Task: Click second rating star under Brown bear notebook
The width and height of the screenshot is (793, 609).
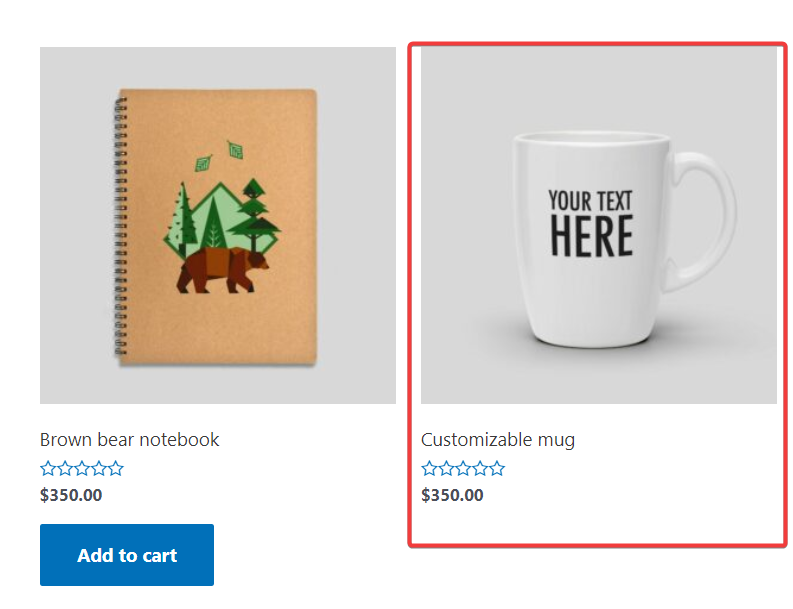Action: 65,468
